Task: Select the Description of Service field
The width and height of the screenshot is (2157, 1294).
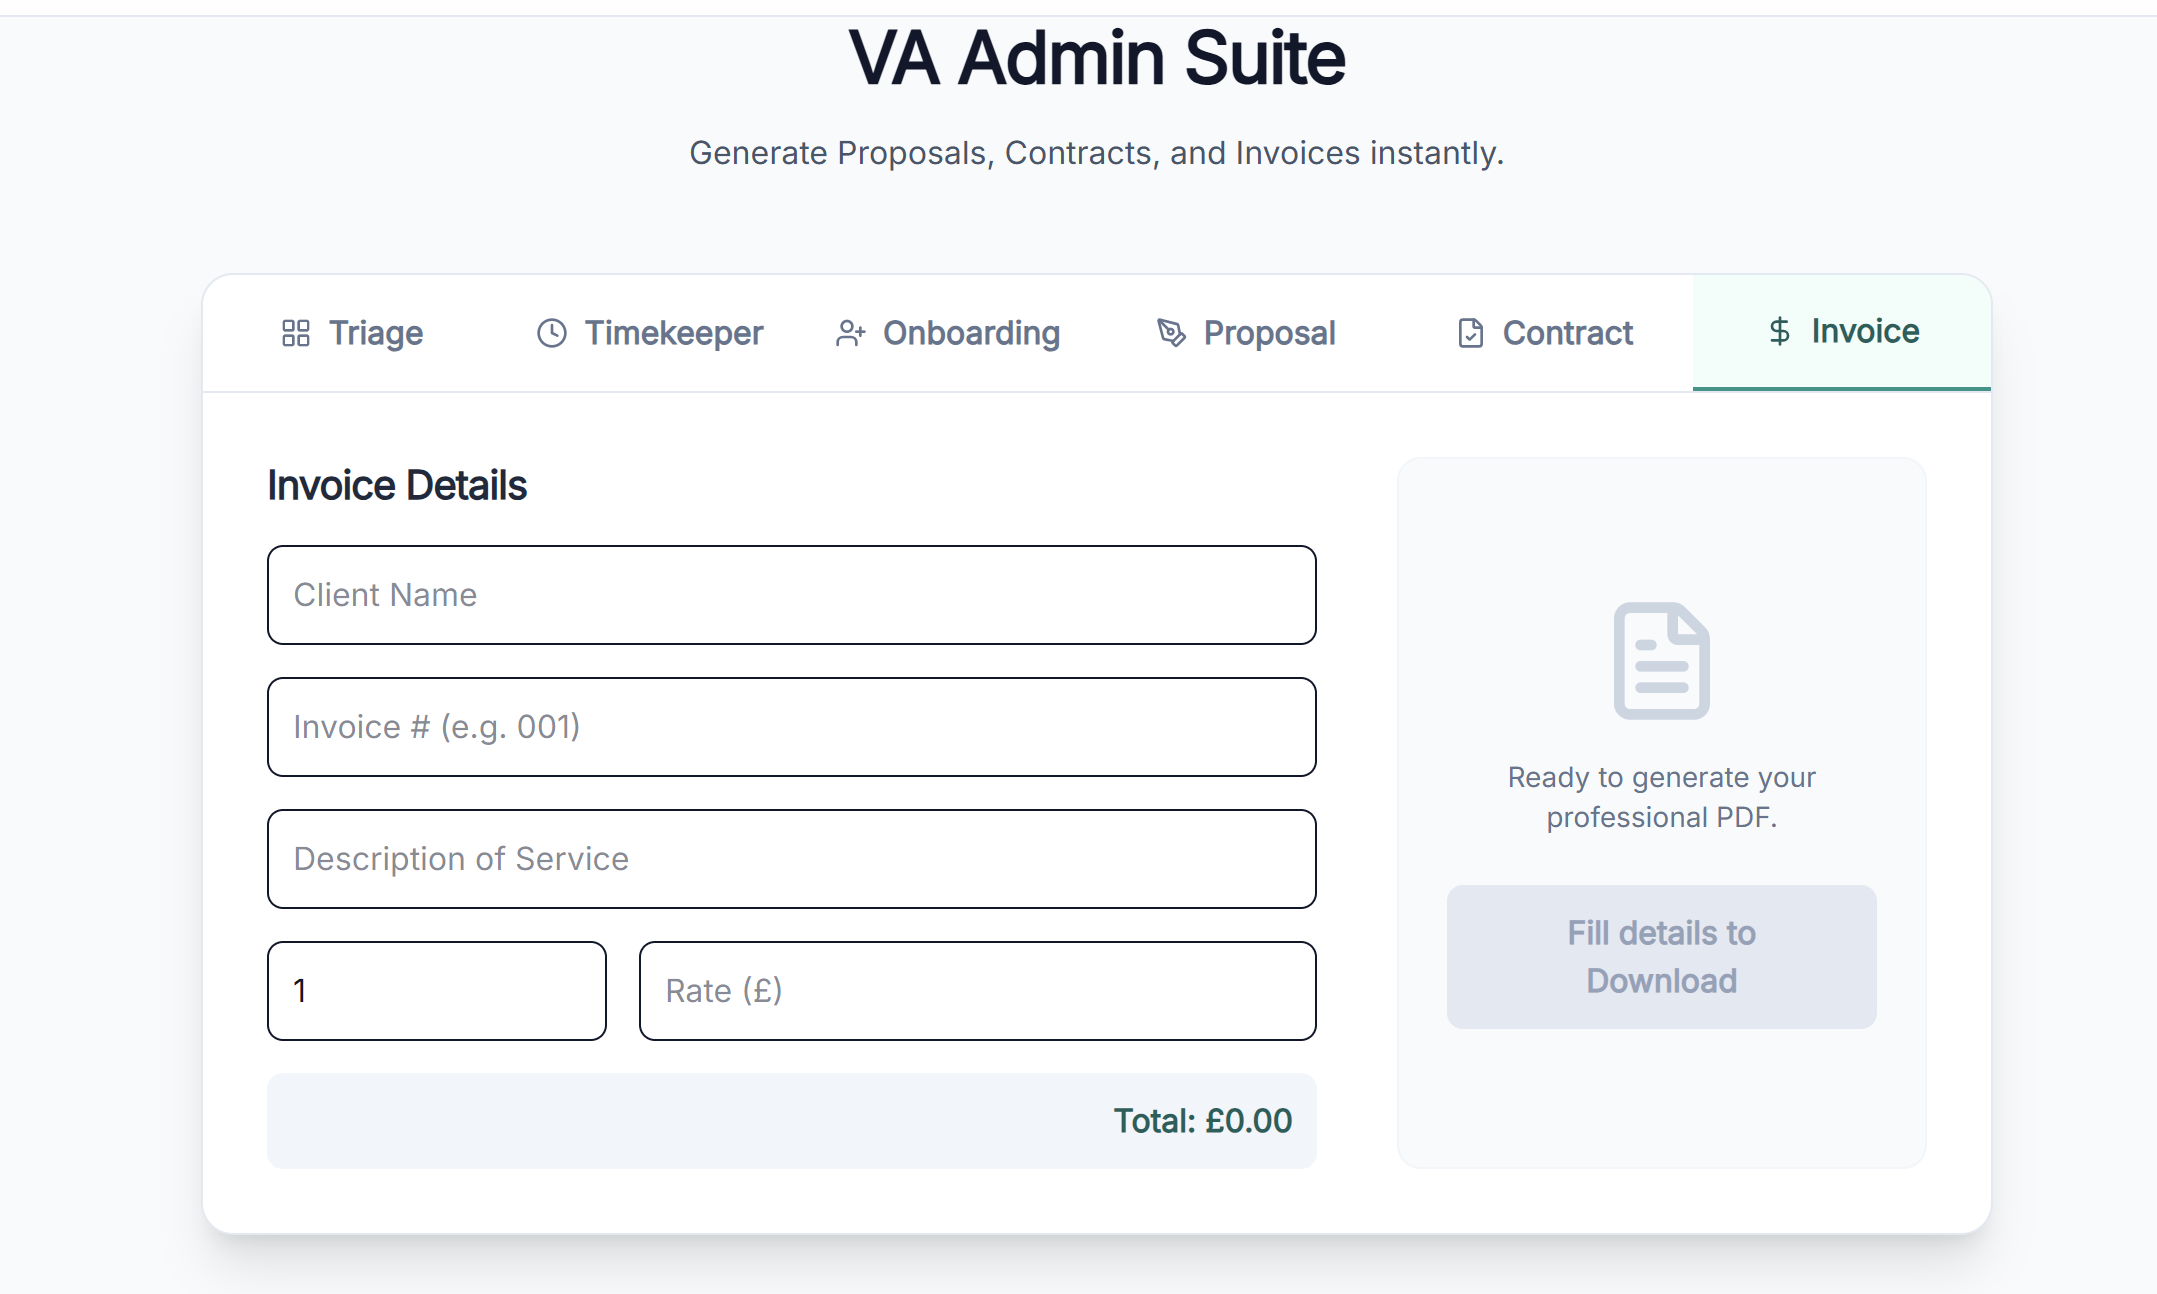Action: tap(790, 859)
